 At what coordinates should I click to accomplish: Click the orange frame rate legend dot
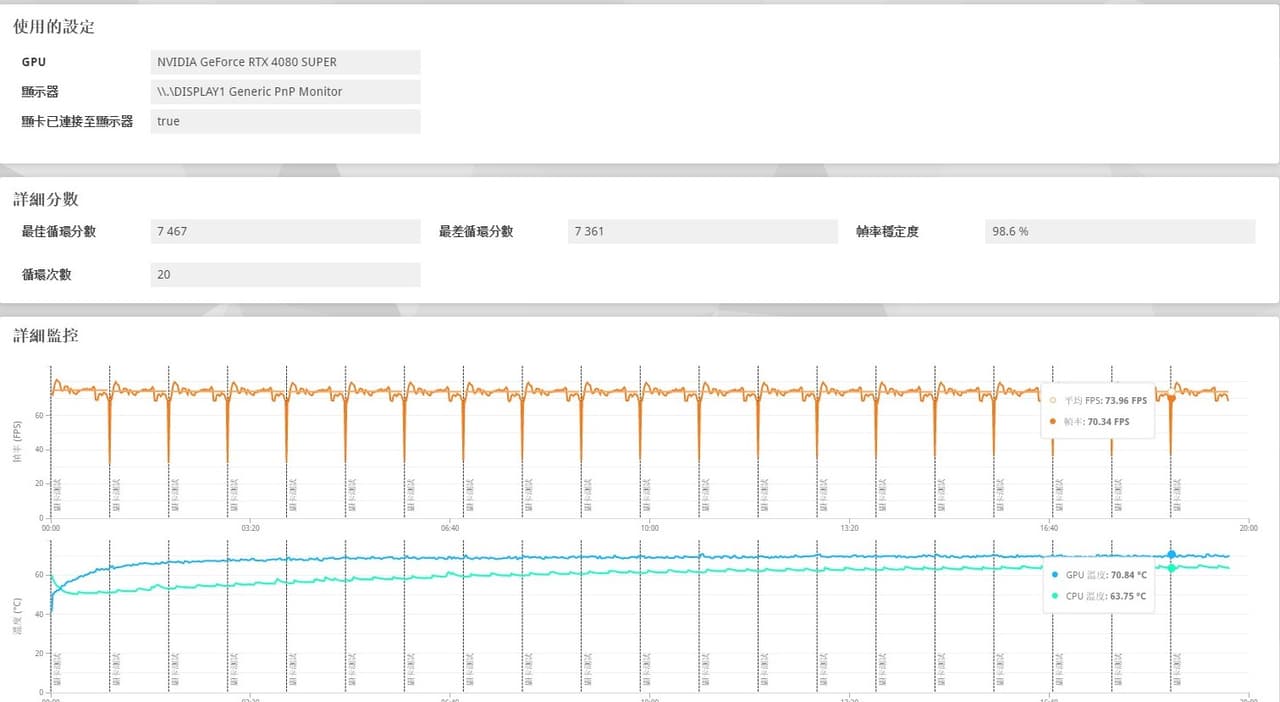(1052, 422)
